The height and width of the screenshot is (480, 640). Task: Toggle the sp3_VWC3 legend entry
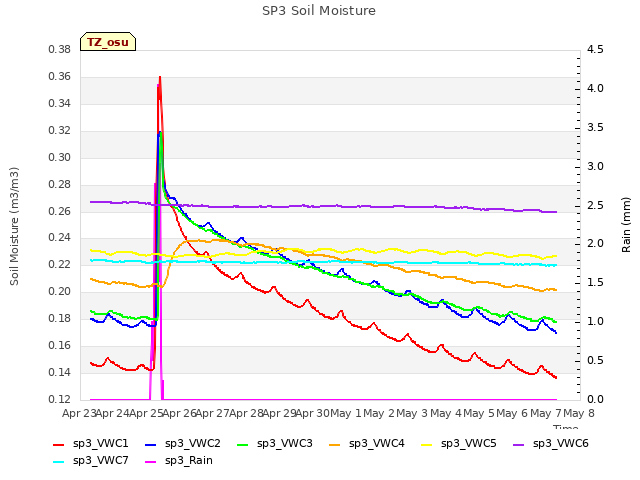275,444
